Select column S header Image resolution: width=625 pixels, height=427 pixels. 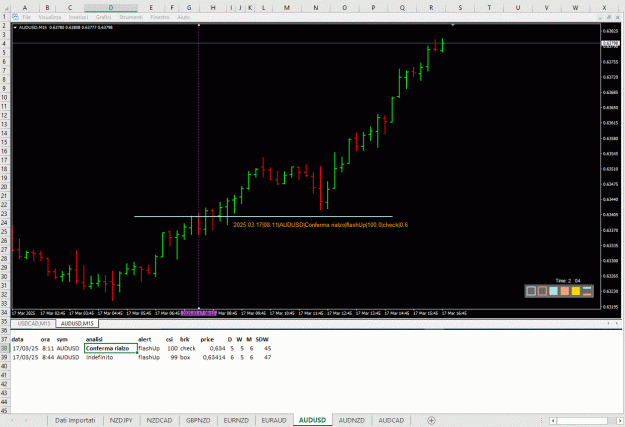coord(460,8)
